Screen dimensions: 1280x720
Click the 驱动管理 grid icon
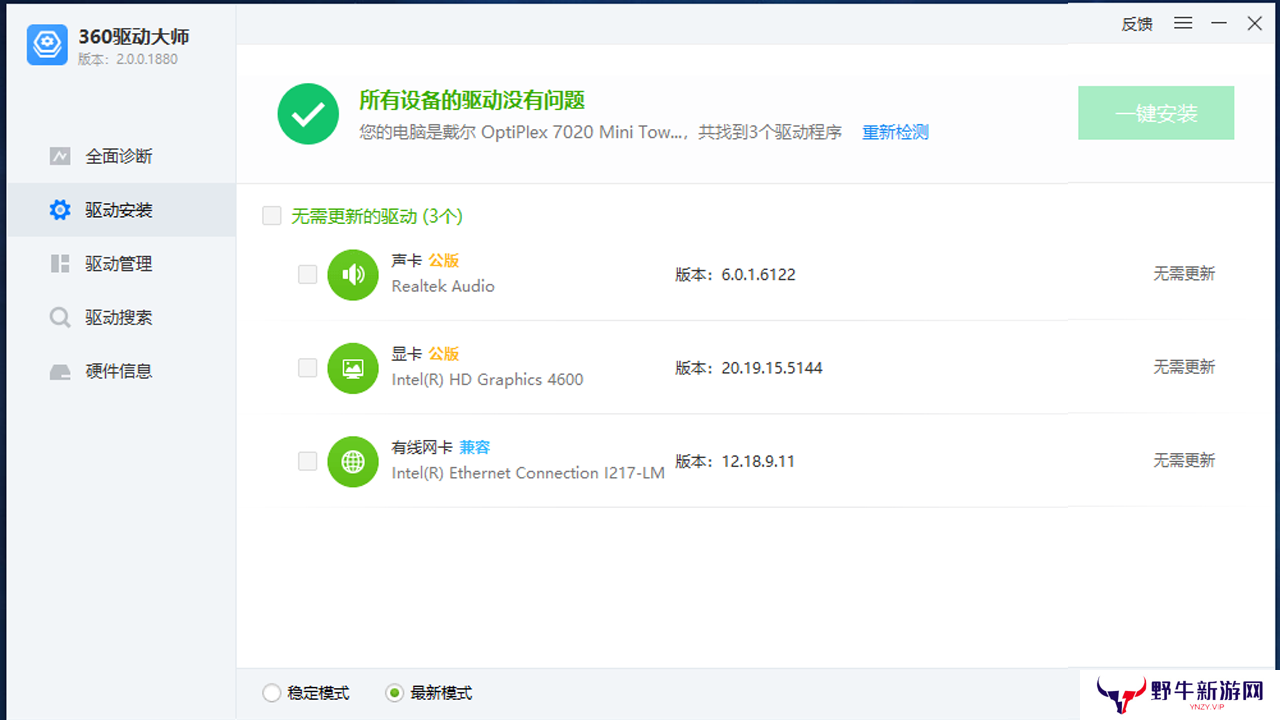click(60, 264)
